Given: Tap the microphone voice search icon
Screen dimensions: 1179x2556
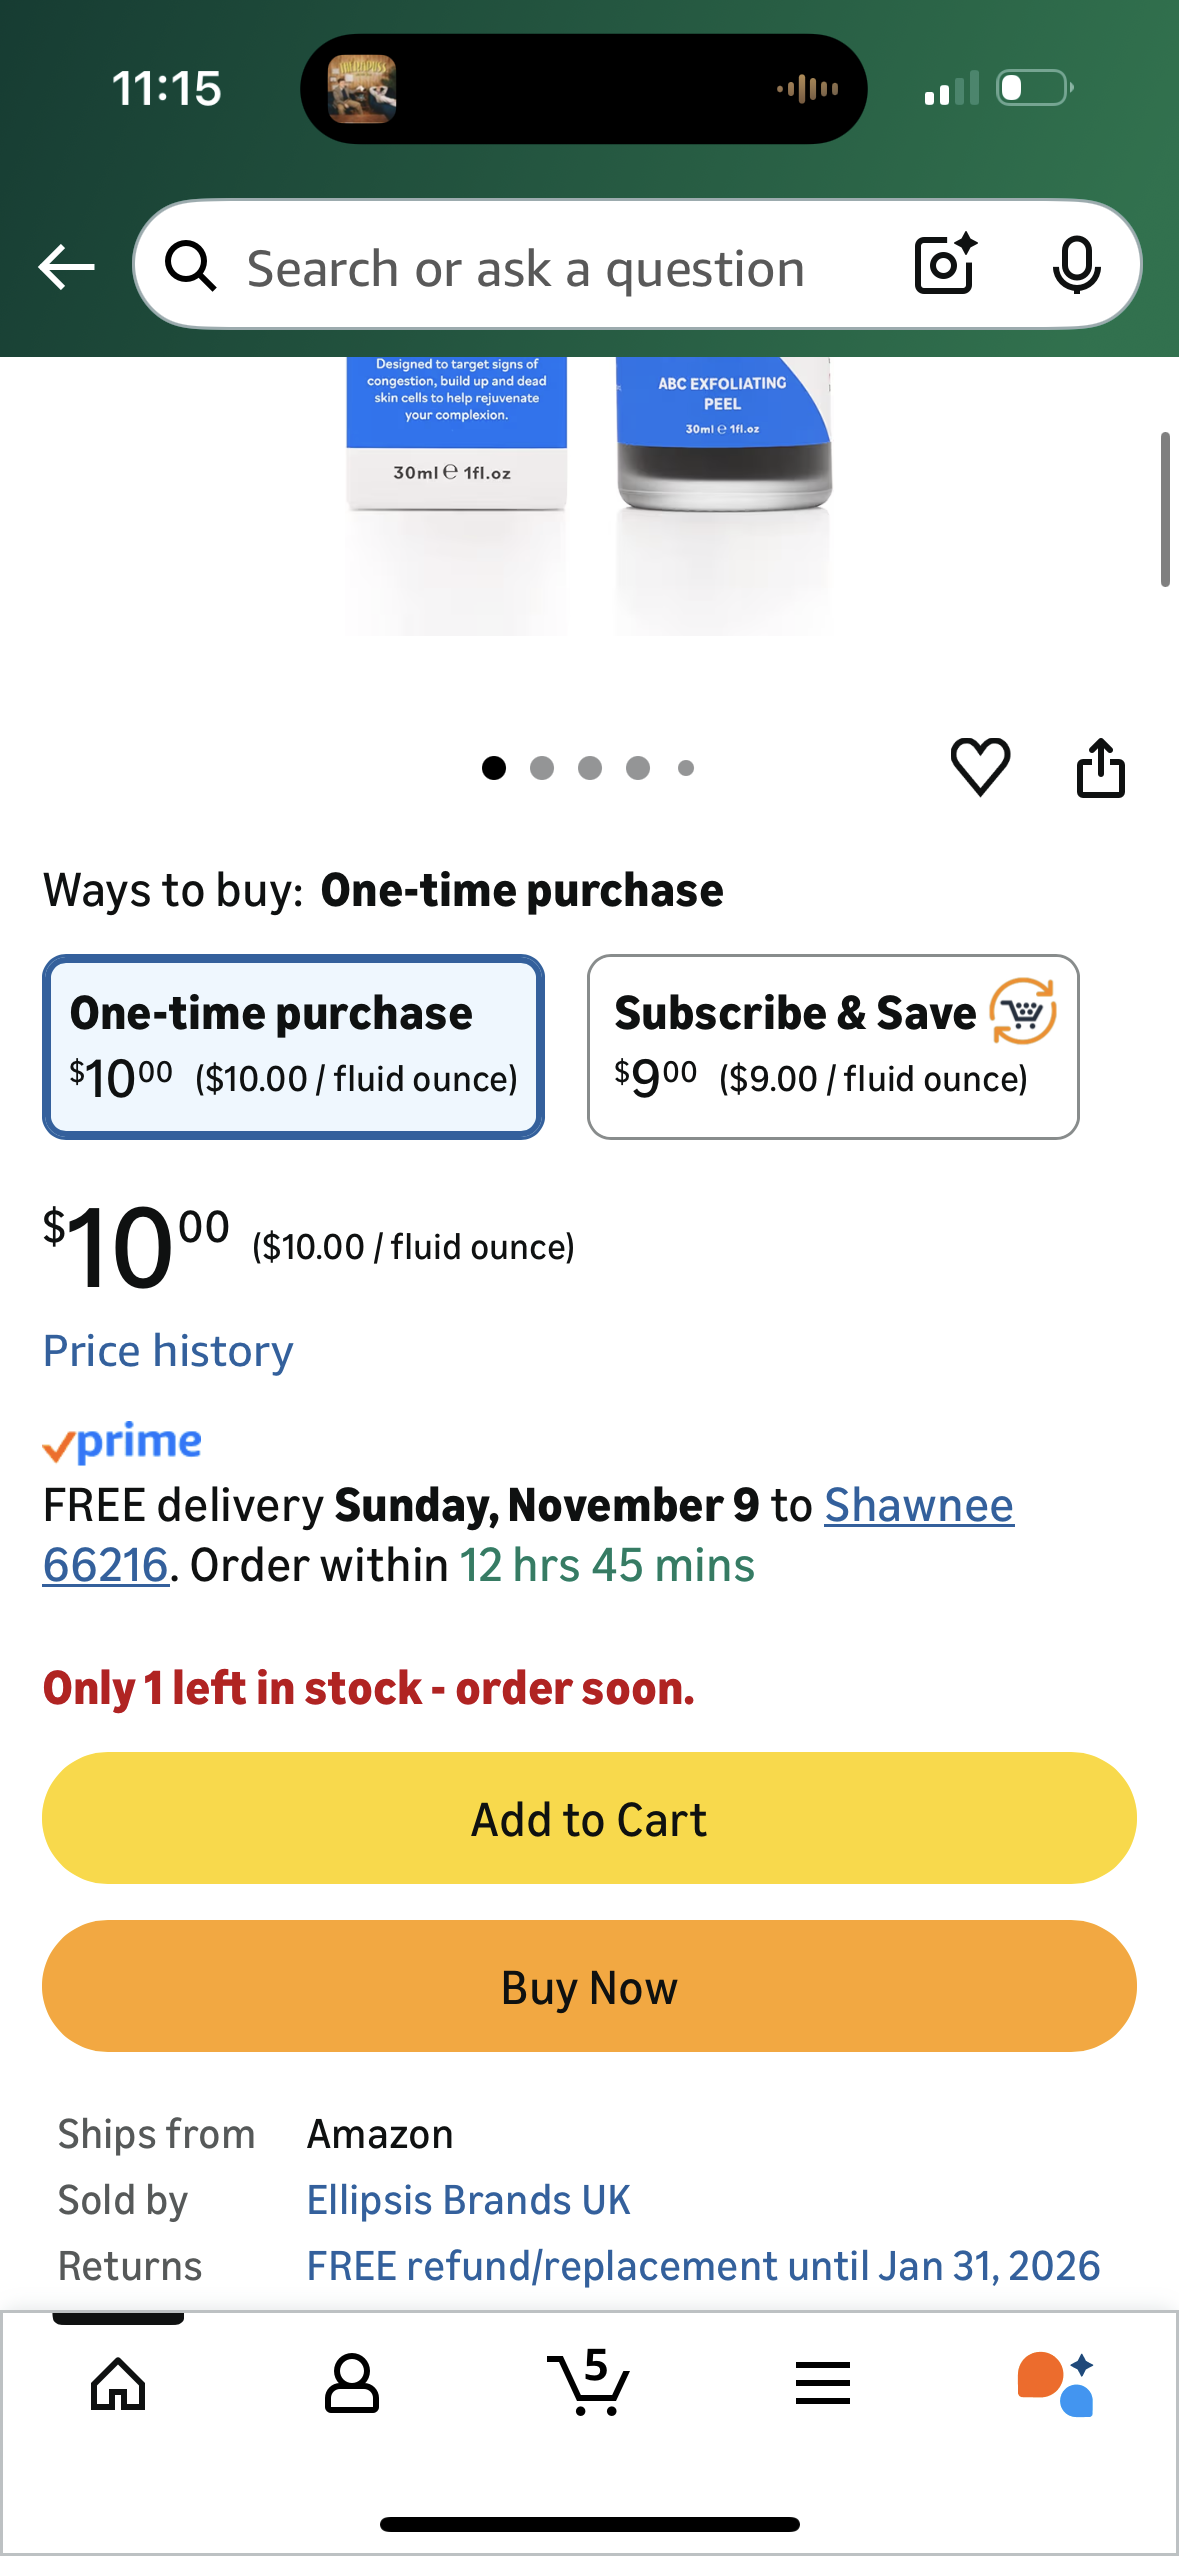Looking at the screenshot, I should (1076, 266).
